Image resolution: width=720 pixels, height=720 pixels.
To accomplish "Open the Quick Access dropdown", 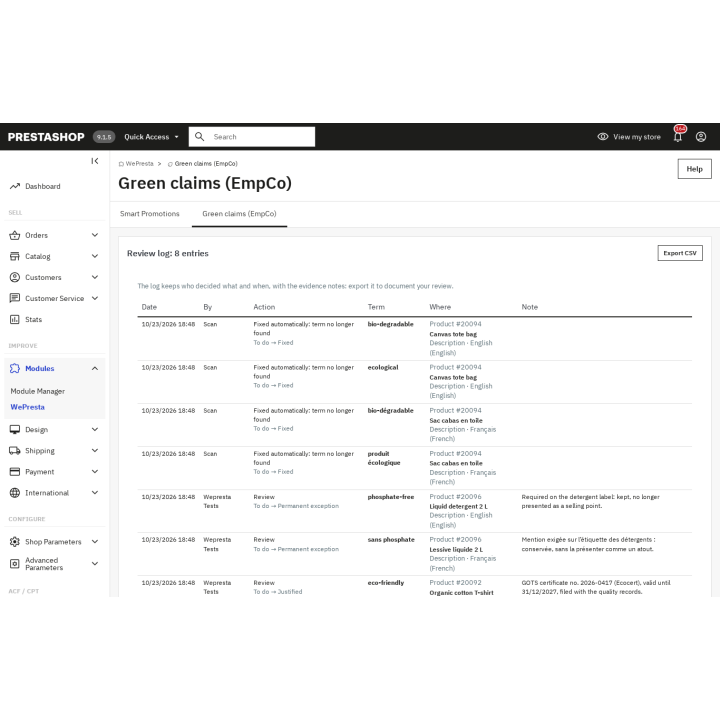I will [151, 137].
